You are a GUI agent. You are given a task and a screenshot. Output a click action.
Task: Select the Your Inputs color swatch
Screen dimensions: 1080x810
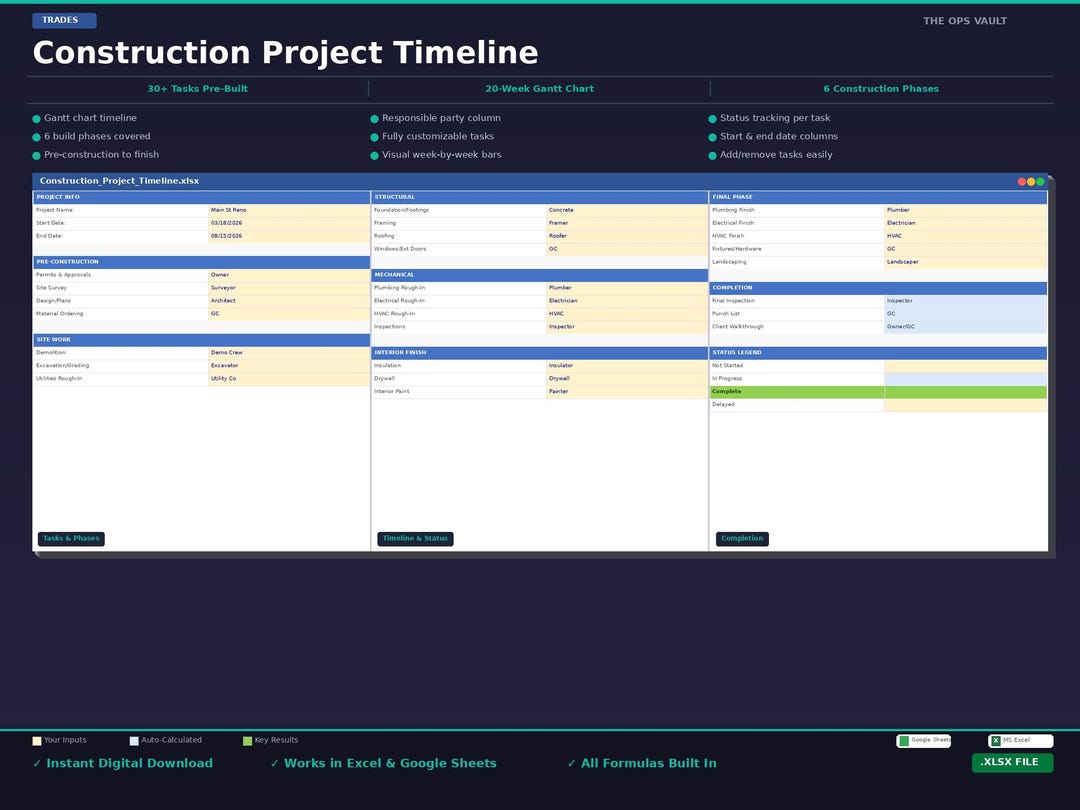pyautogui.click(x=37, y=741)
